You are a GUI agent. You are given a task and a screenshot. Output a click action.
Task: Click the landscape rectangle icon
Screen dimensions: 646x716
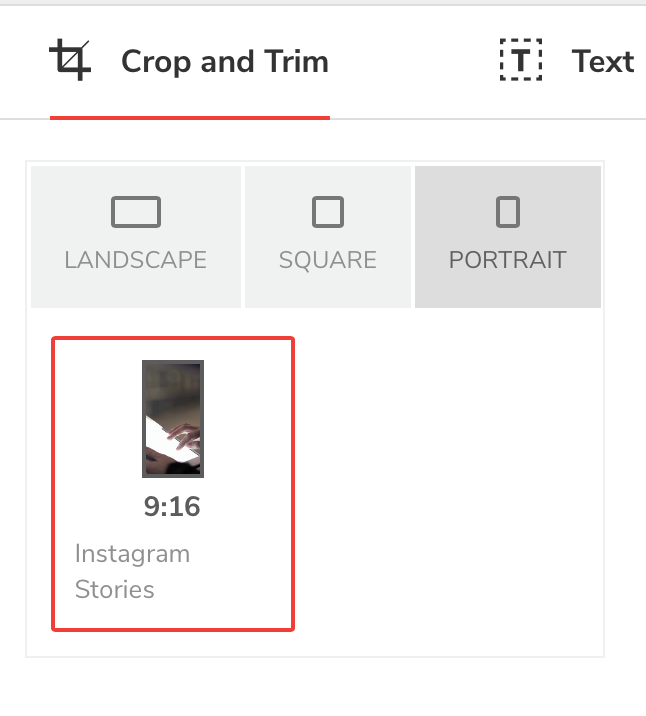tap(136, 213)
